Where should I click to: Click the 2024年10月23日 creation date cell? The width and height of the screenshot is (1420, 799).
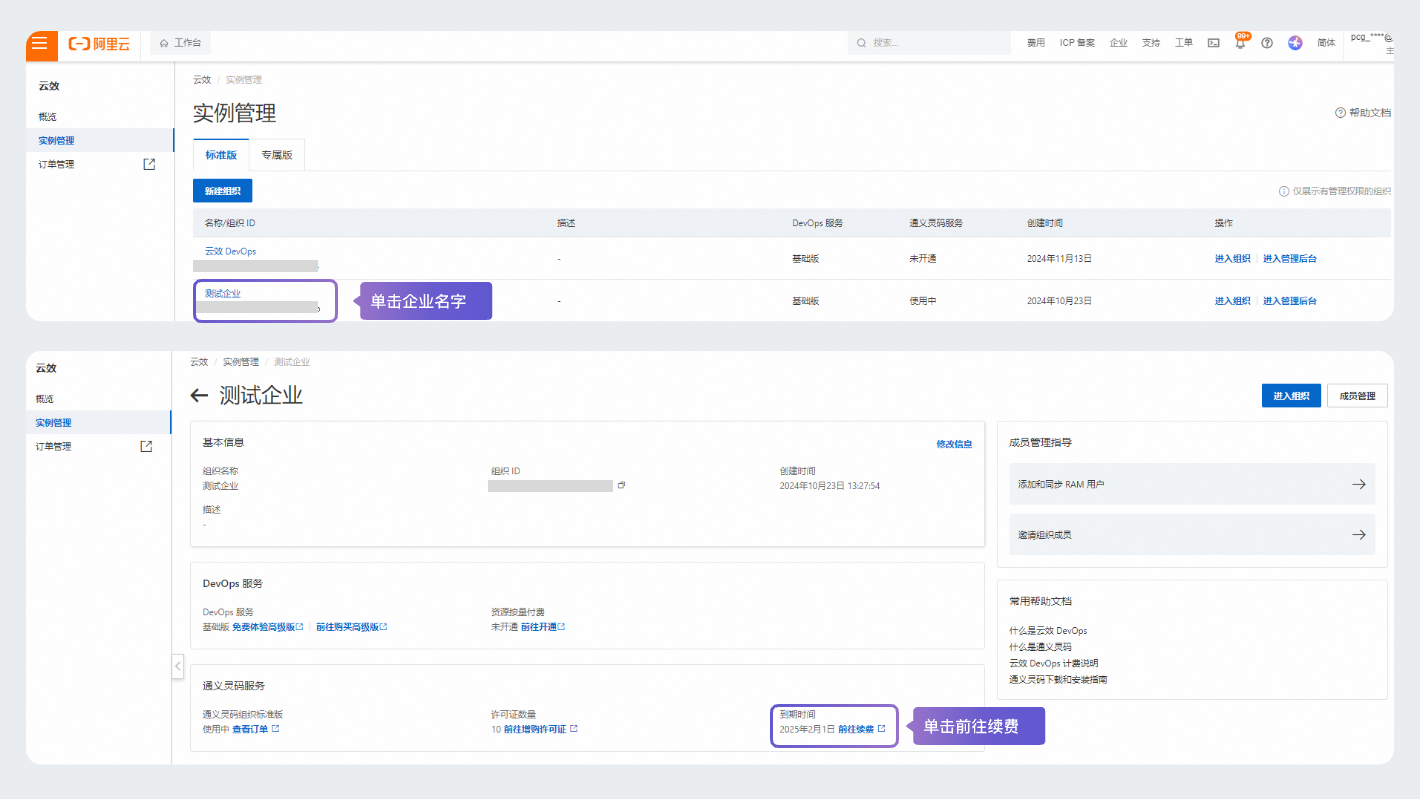click(x=1059, y=301)
